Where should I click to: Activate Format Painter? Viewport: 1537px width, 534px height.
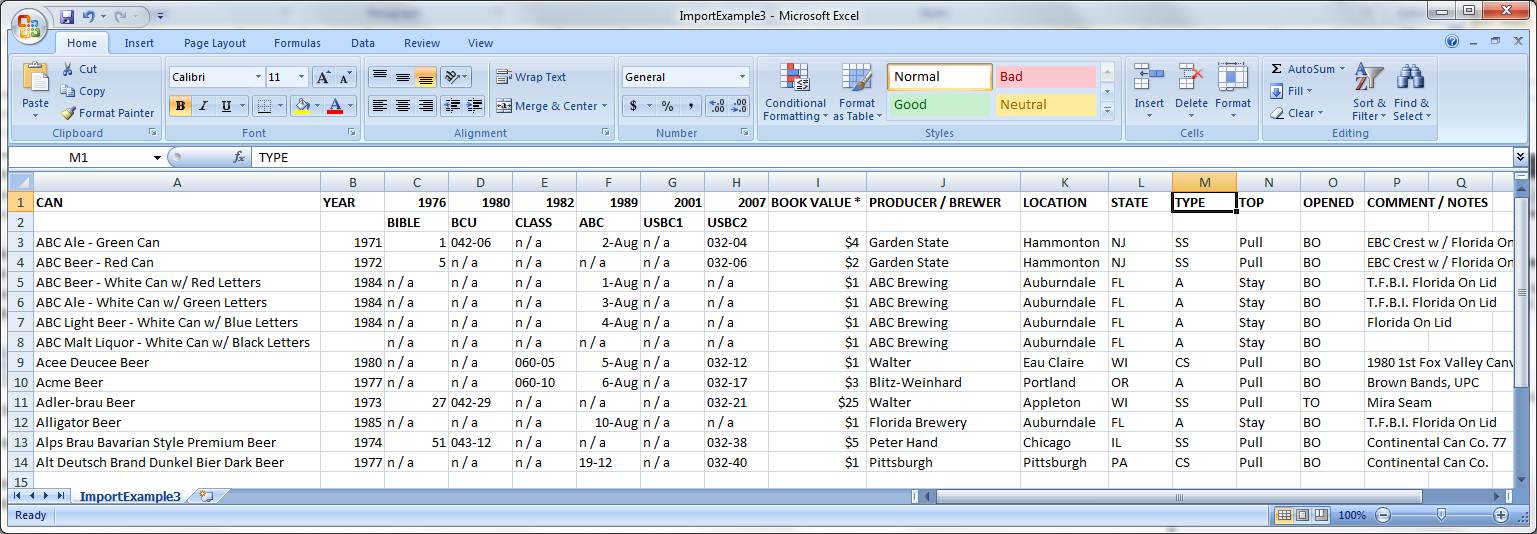(107, 113)
